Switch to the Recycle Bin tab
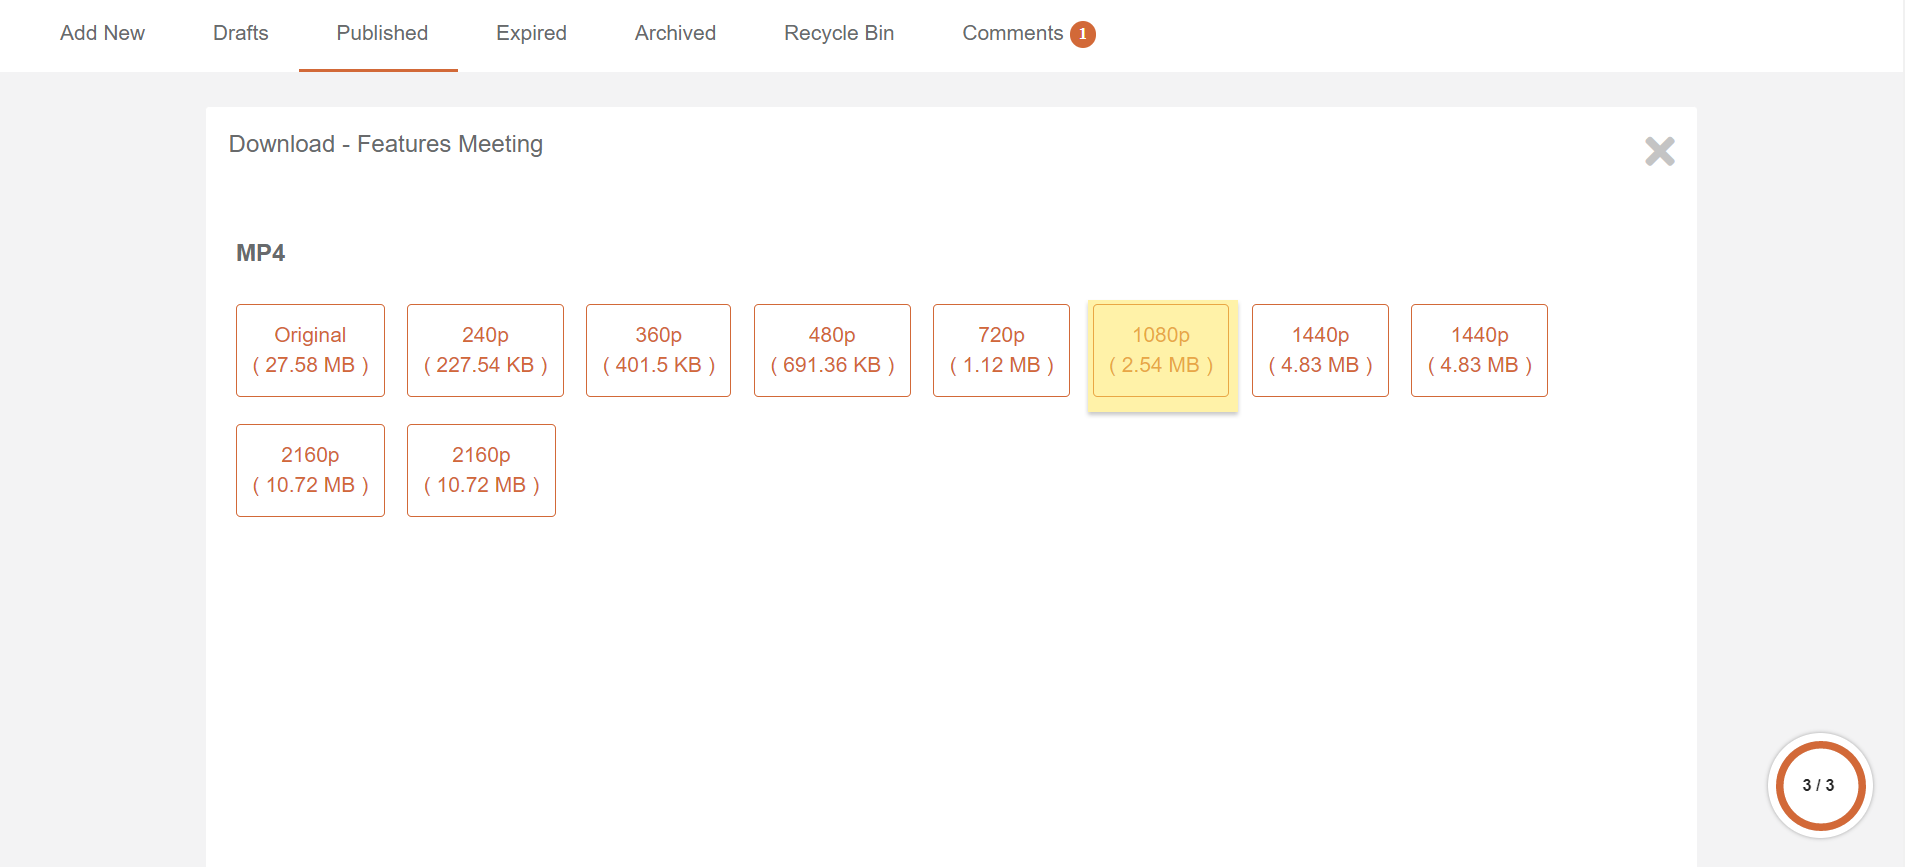Screen dimensions: 1905x867 [x=838, y=33]
